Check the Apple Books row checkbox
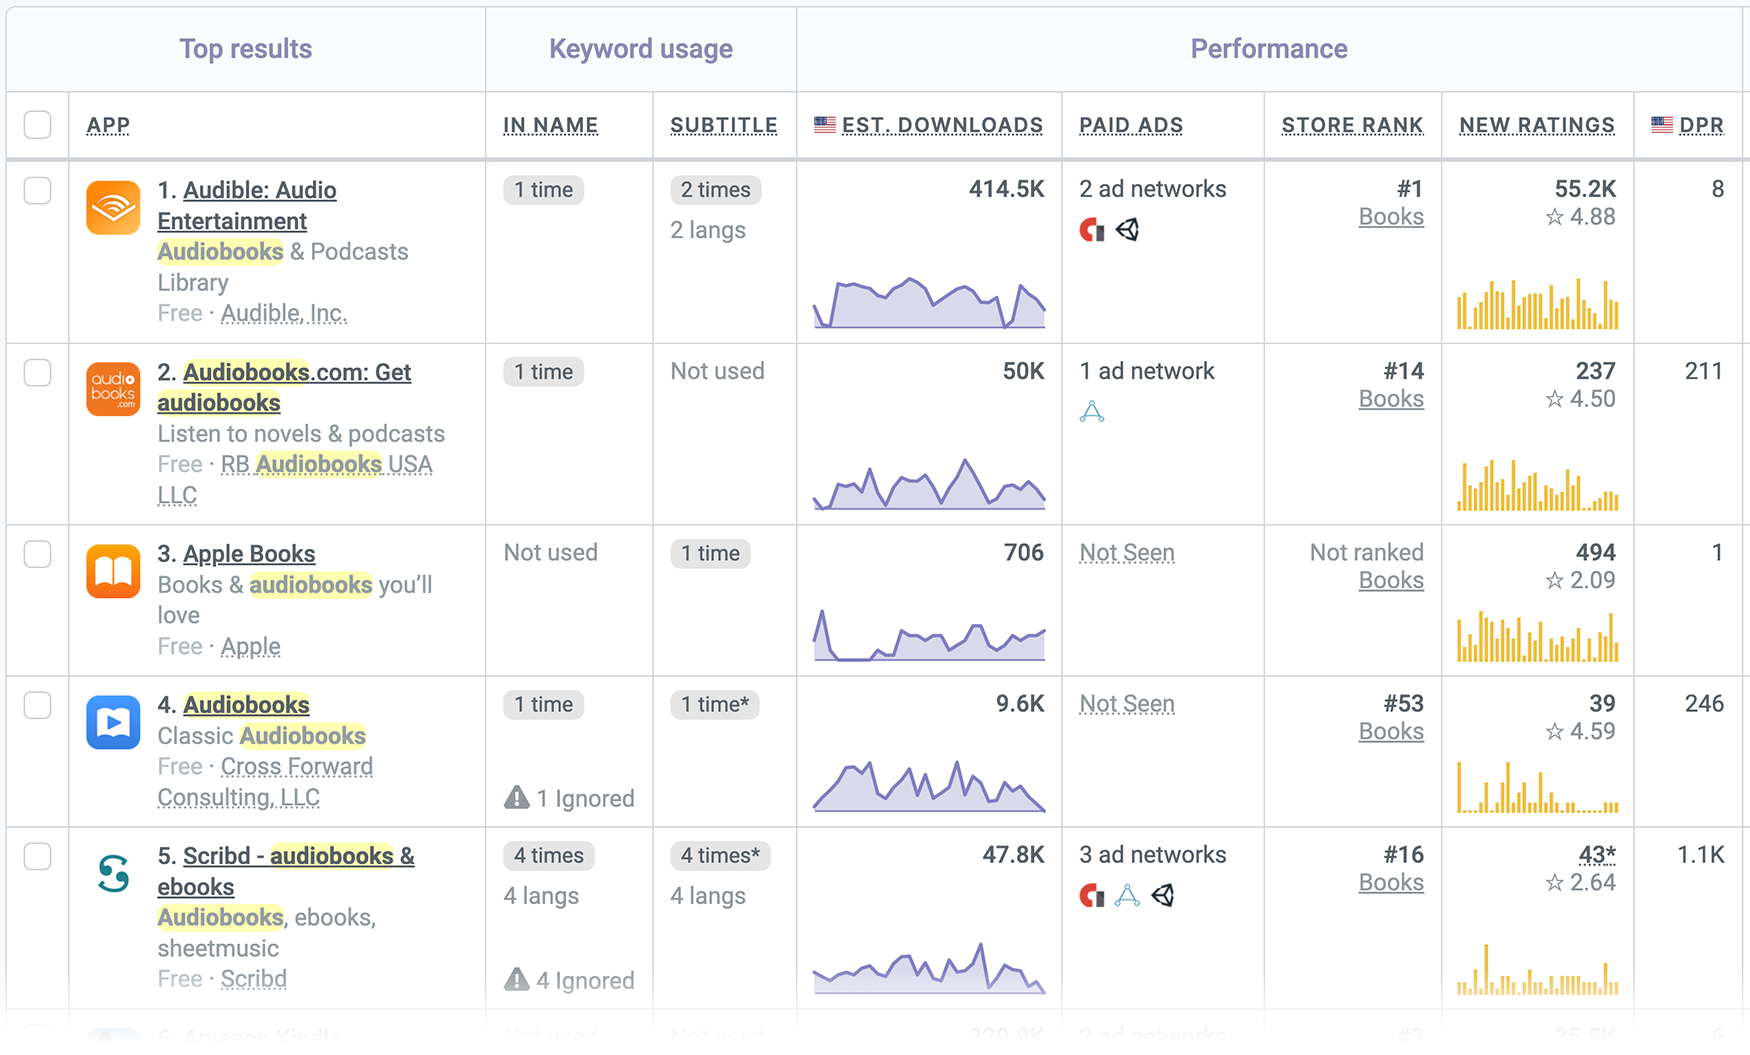The width and height of the screenshot is (1750, 1055). click(x=37, y=554)
